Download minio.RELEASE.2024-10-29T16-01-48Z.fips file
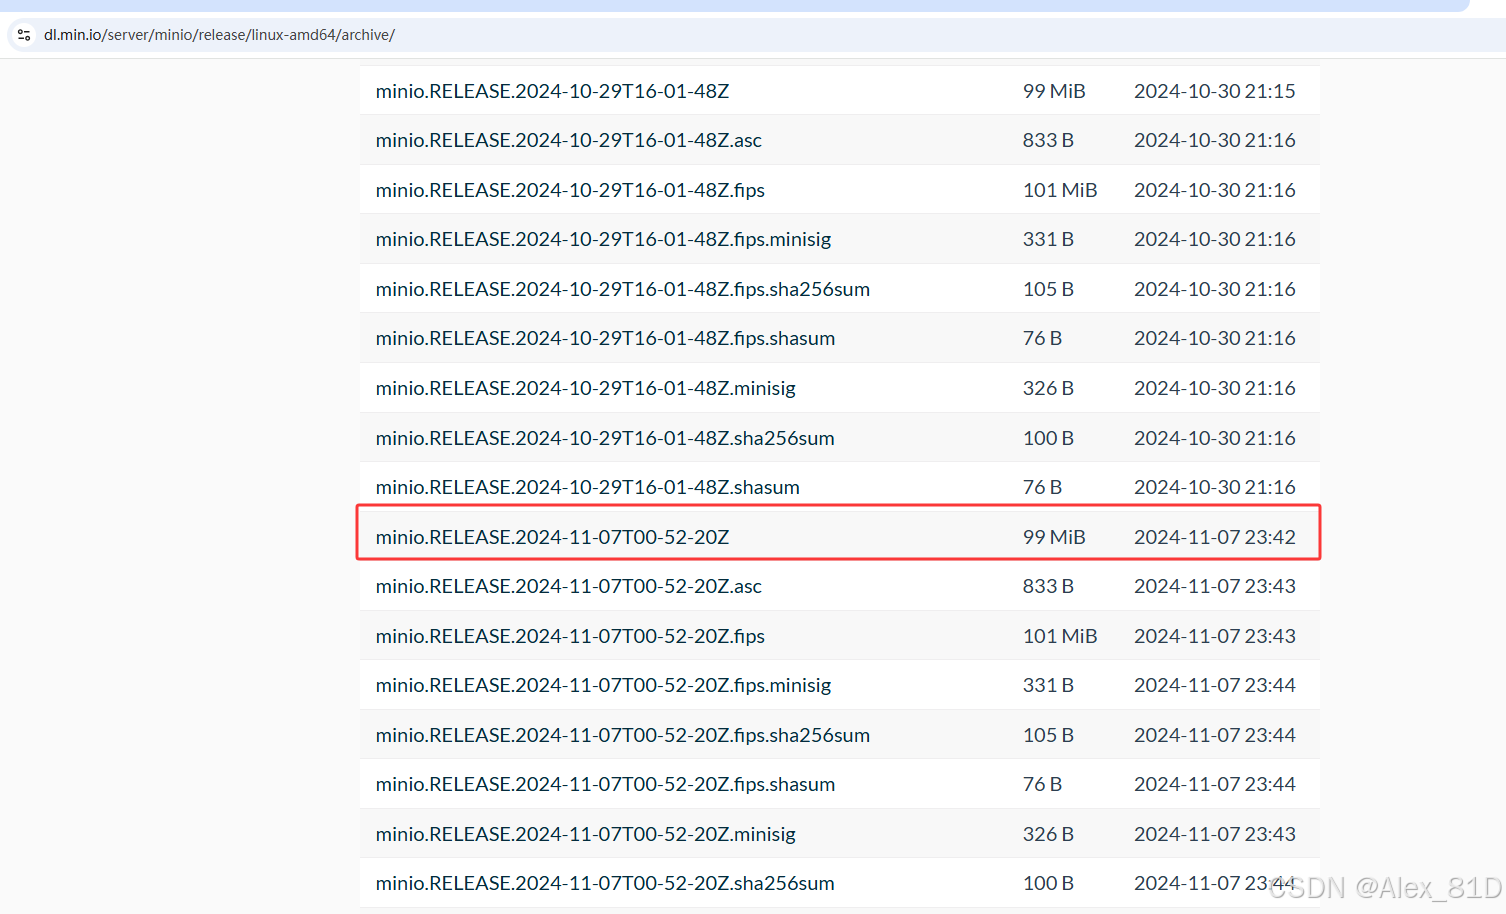The image size is (1506, 914). 570,190
